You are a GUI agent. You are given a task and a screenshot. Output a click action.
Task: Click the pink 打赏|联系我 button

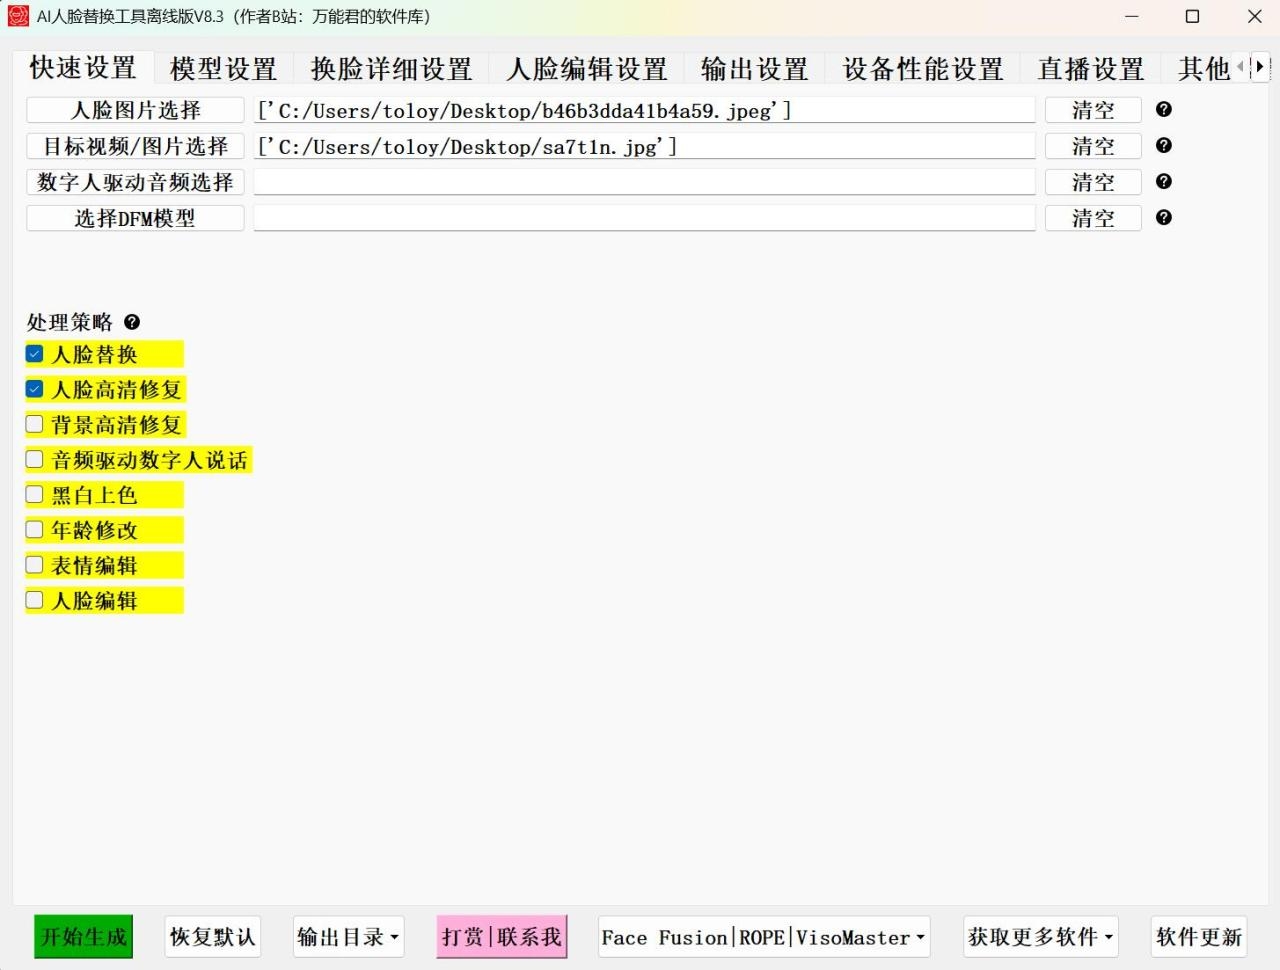pyautogui.click(x=502, y=937)
